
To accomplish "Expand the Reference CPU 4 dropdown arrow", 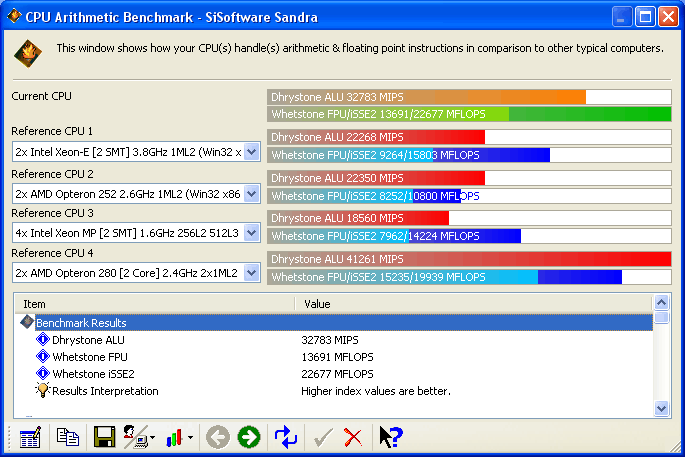I will coord(252,273).
